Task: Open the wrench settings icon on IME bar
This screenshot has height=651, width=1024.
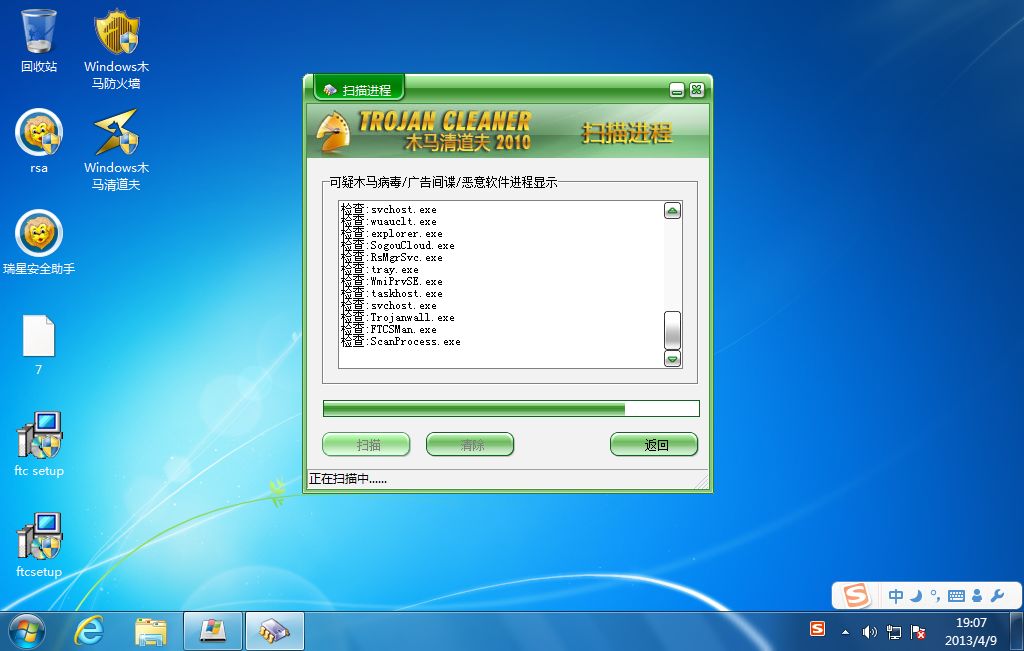Action: click(x=997, y=595)
